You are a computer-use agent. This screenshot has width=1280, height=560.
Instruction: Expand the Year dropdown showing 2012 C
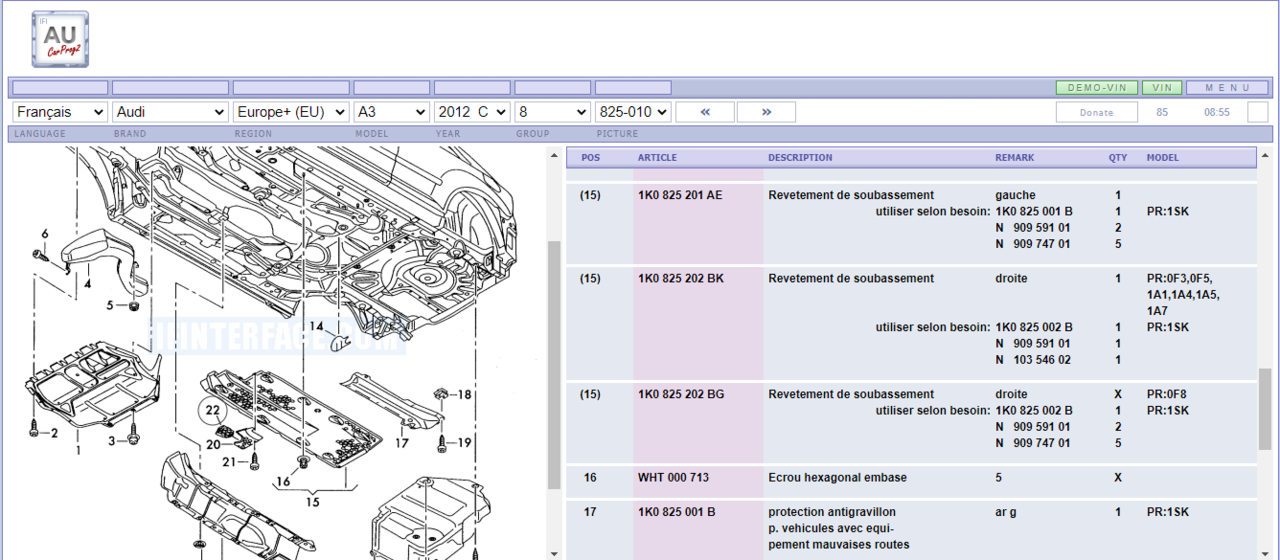[x=472, y=112]
